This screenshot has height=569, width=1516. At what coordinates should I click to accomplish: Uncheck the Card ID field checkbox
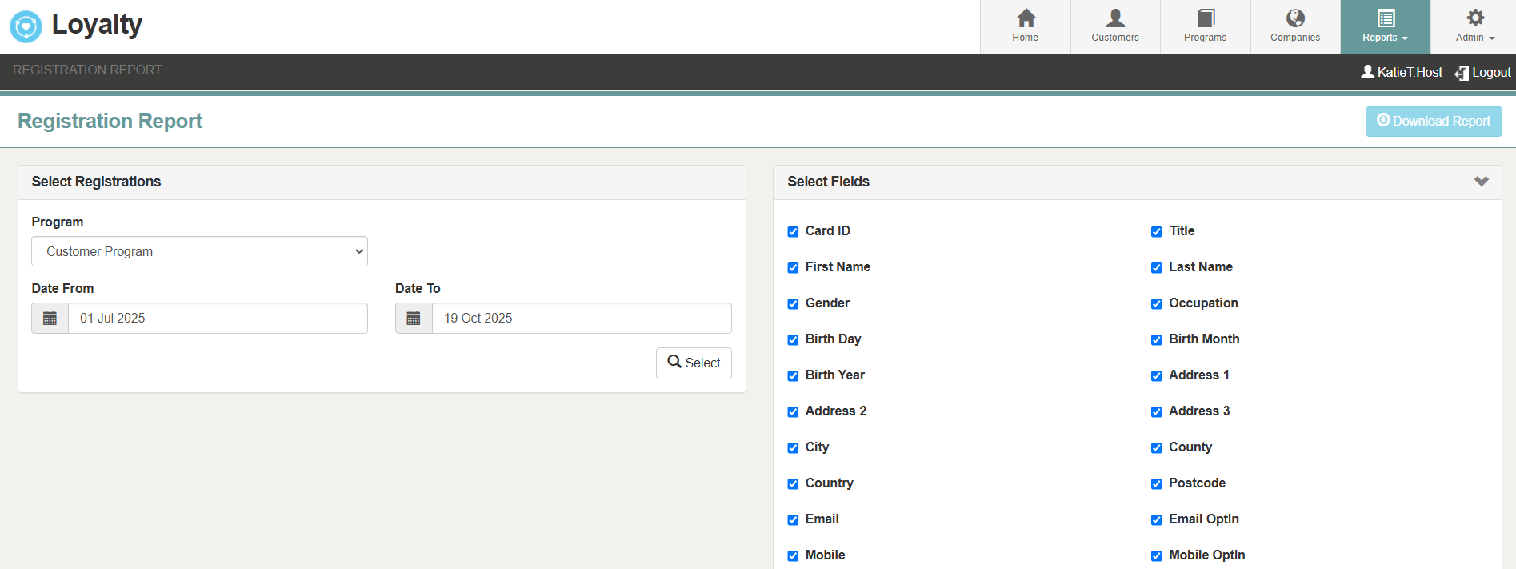(793, 232)
